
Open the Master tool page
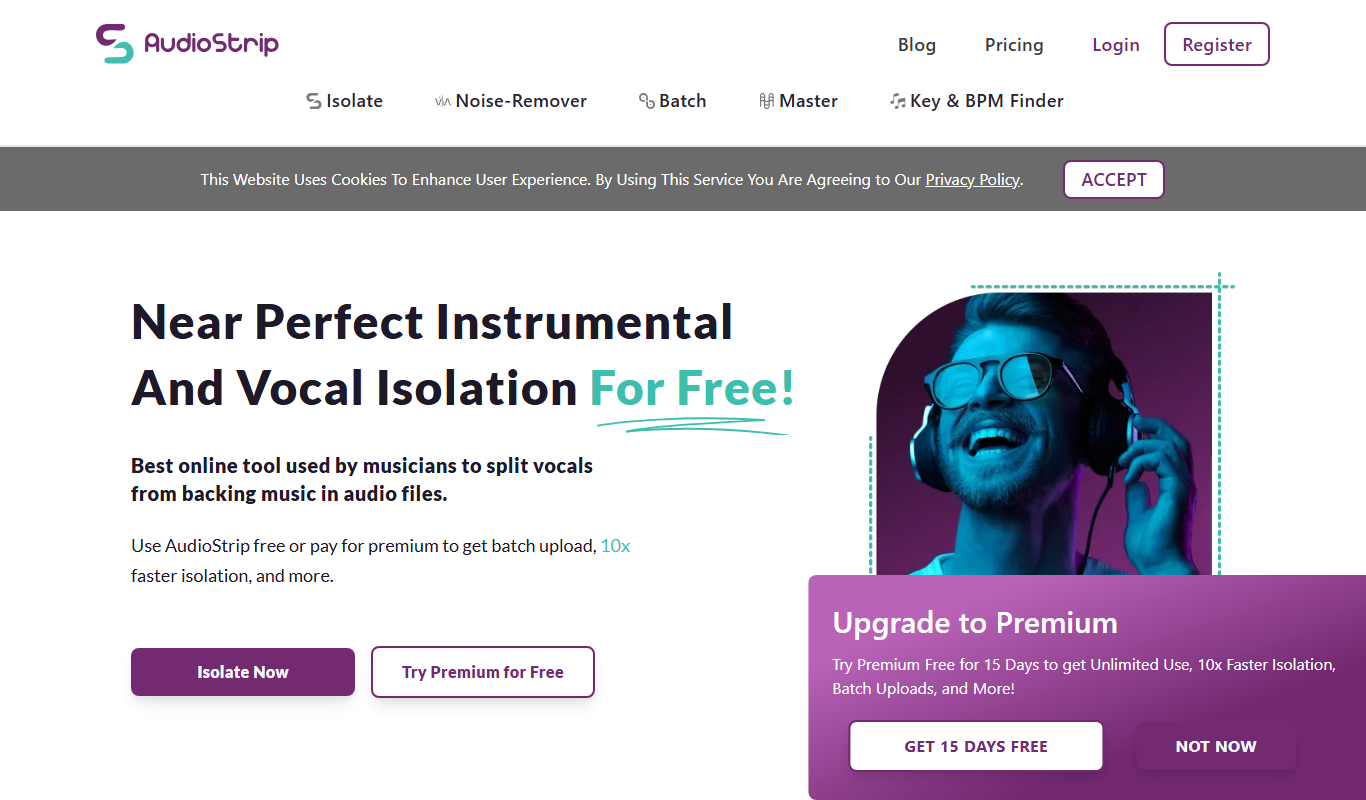coord(798,101)
